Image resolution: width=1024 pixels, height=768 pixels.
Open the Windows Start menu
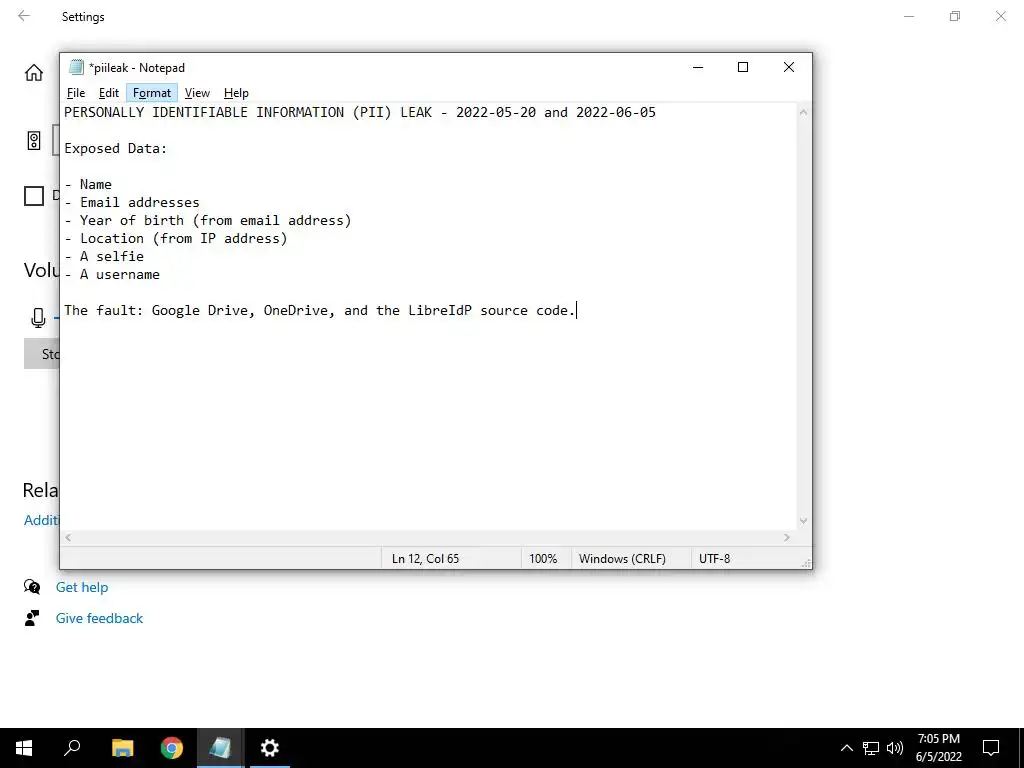24,748
